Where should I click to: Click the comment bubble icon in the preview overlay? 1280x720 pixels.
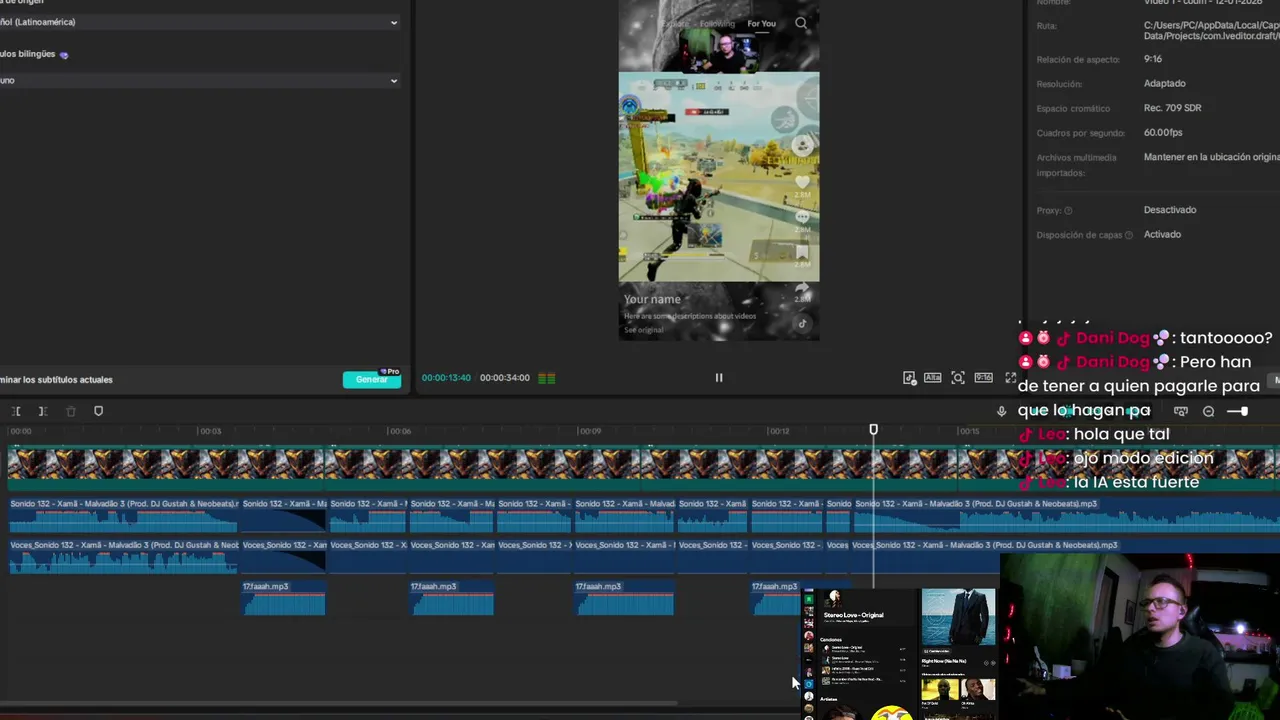point(802,217)
